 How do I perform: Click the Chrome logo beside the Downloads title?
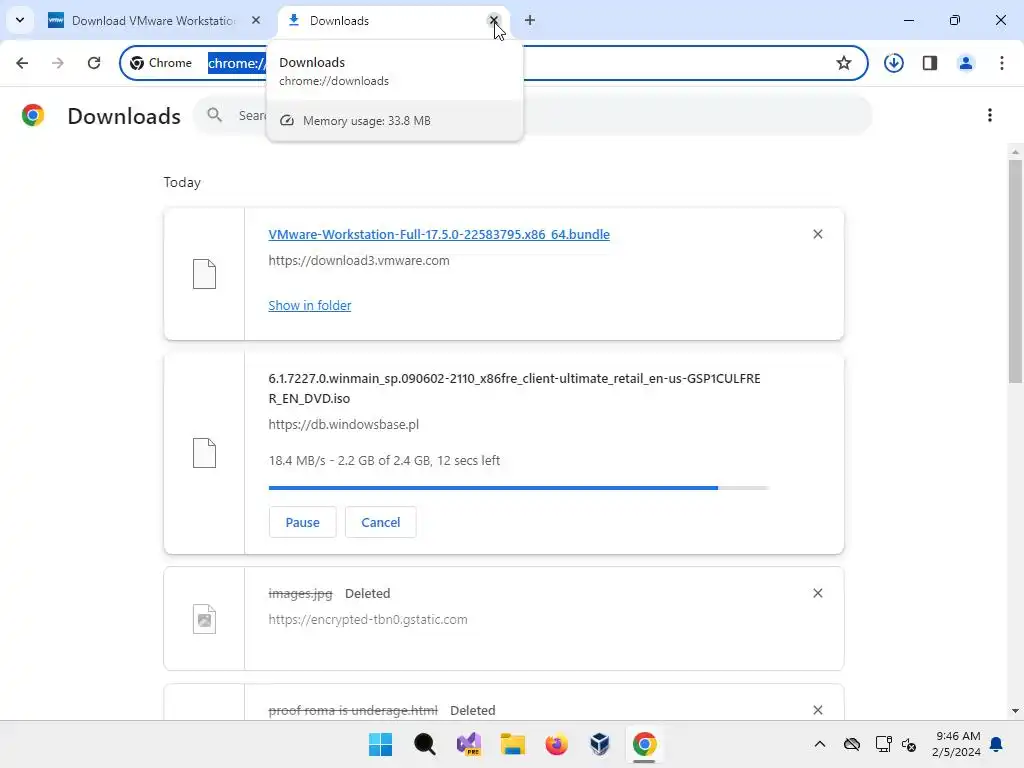coord(33,116)
